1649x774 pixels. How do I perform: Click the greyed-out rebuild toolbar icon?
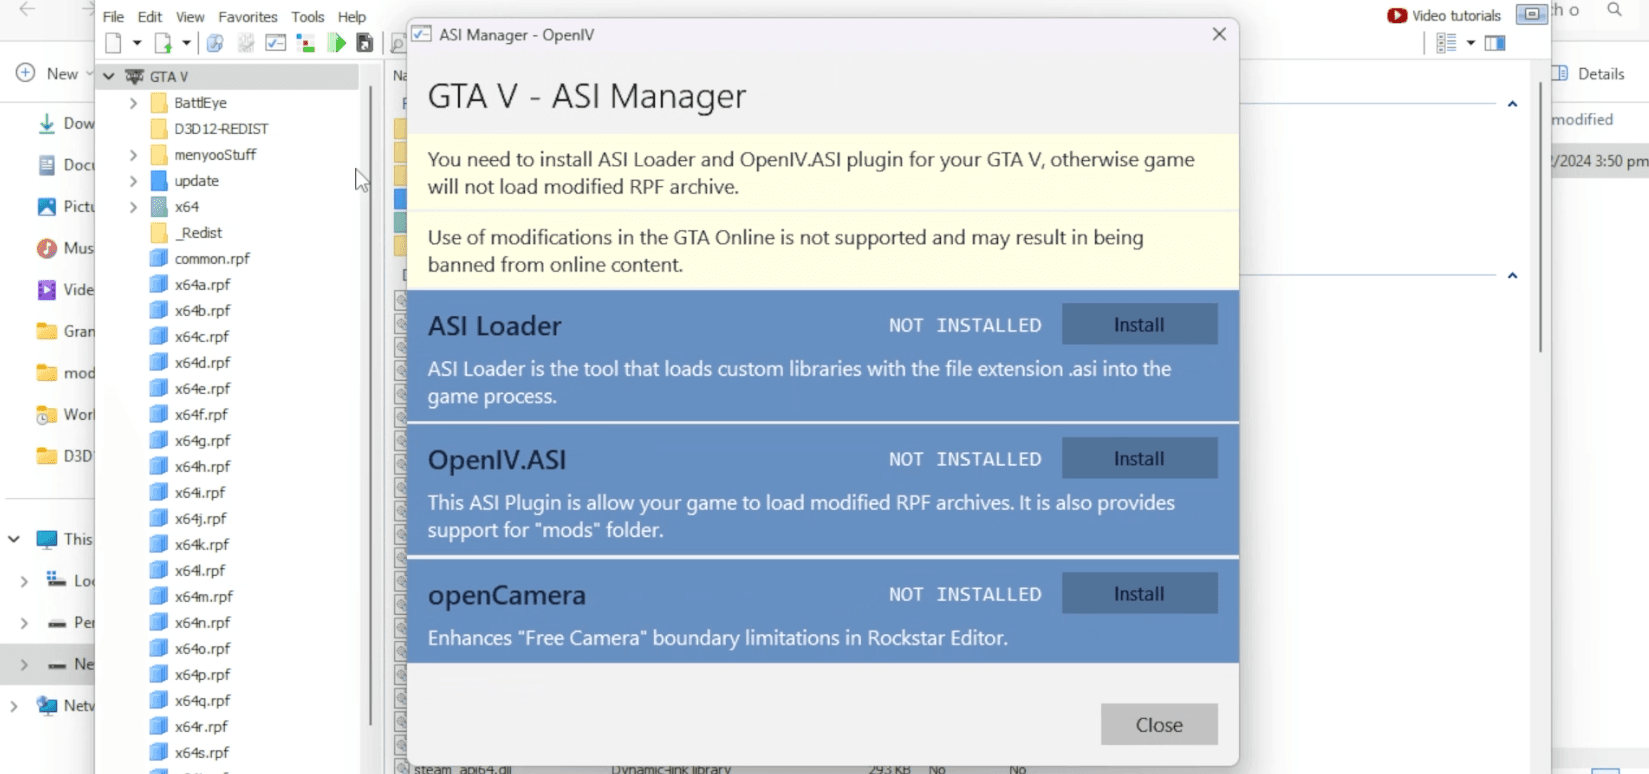245,43
